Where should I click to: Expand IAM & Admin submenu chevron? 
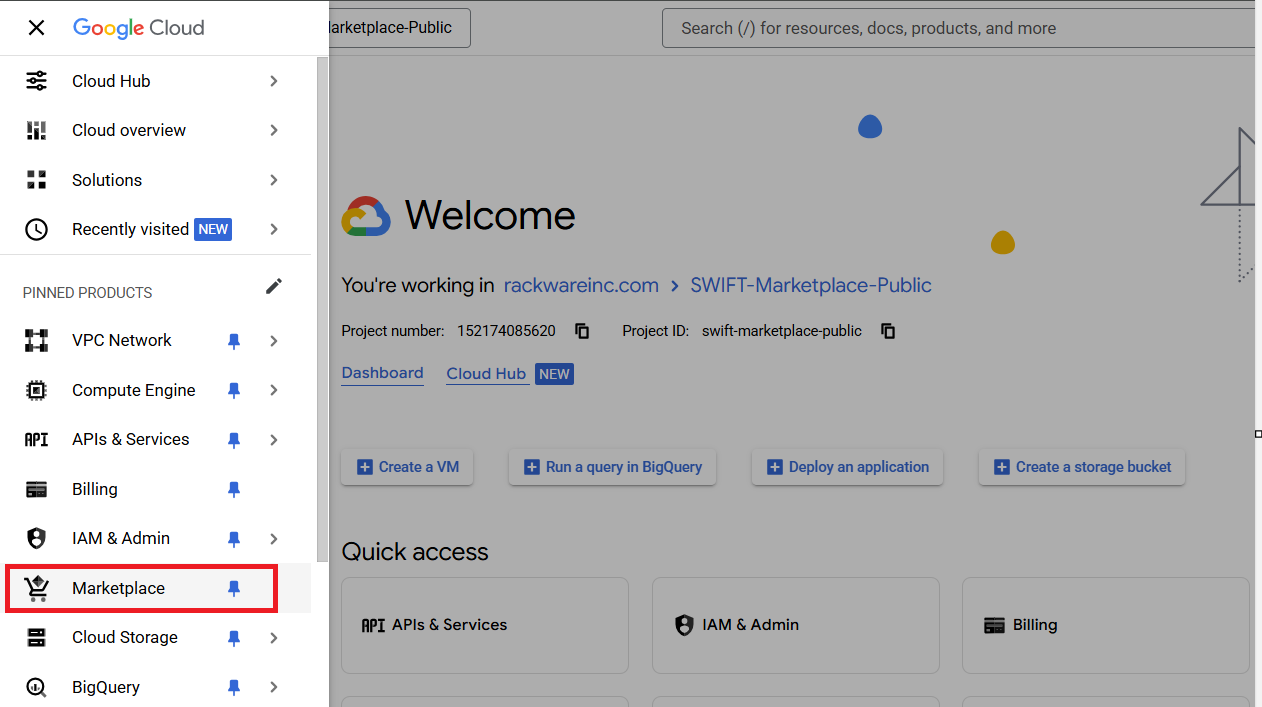pos(274,539)
